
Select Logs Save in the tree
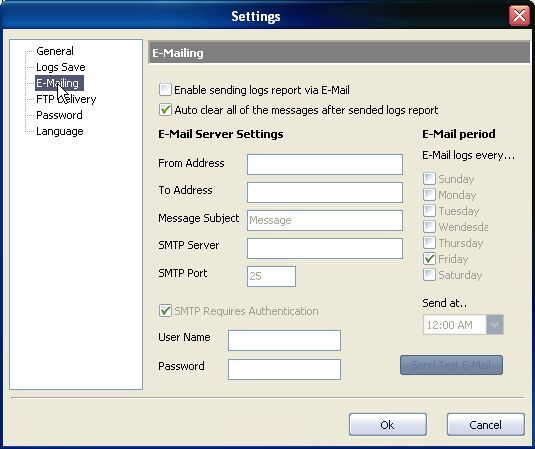pos(61,67)
